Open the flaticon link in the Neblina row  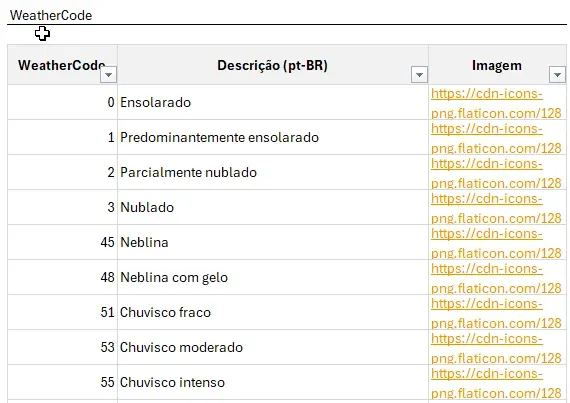coord(496,243)
